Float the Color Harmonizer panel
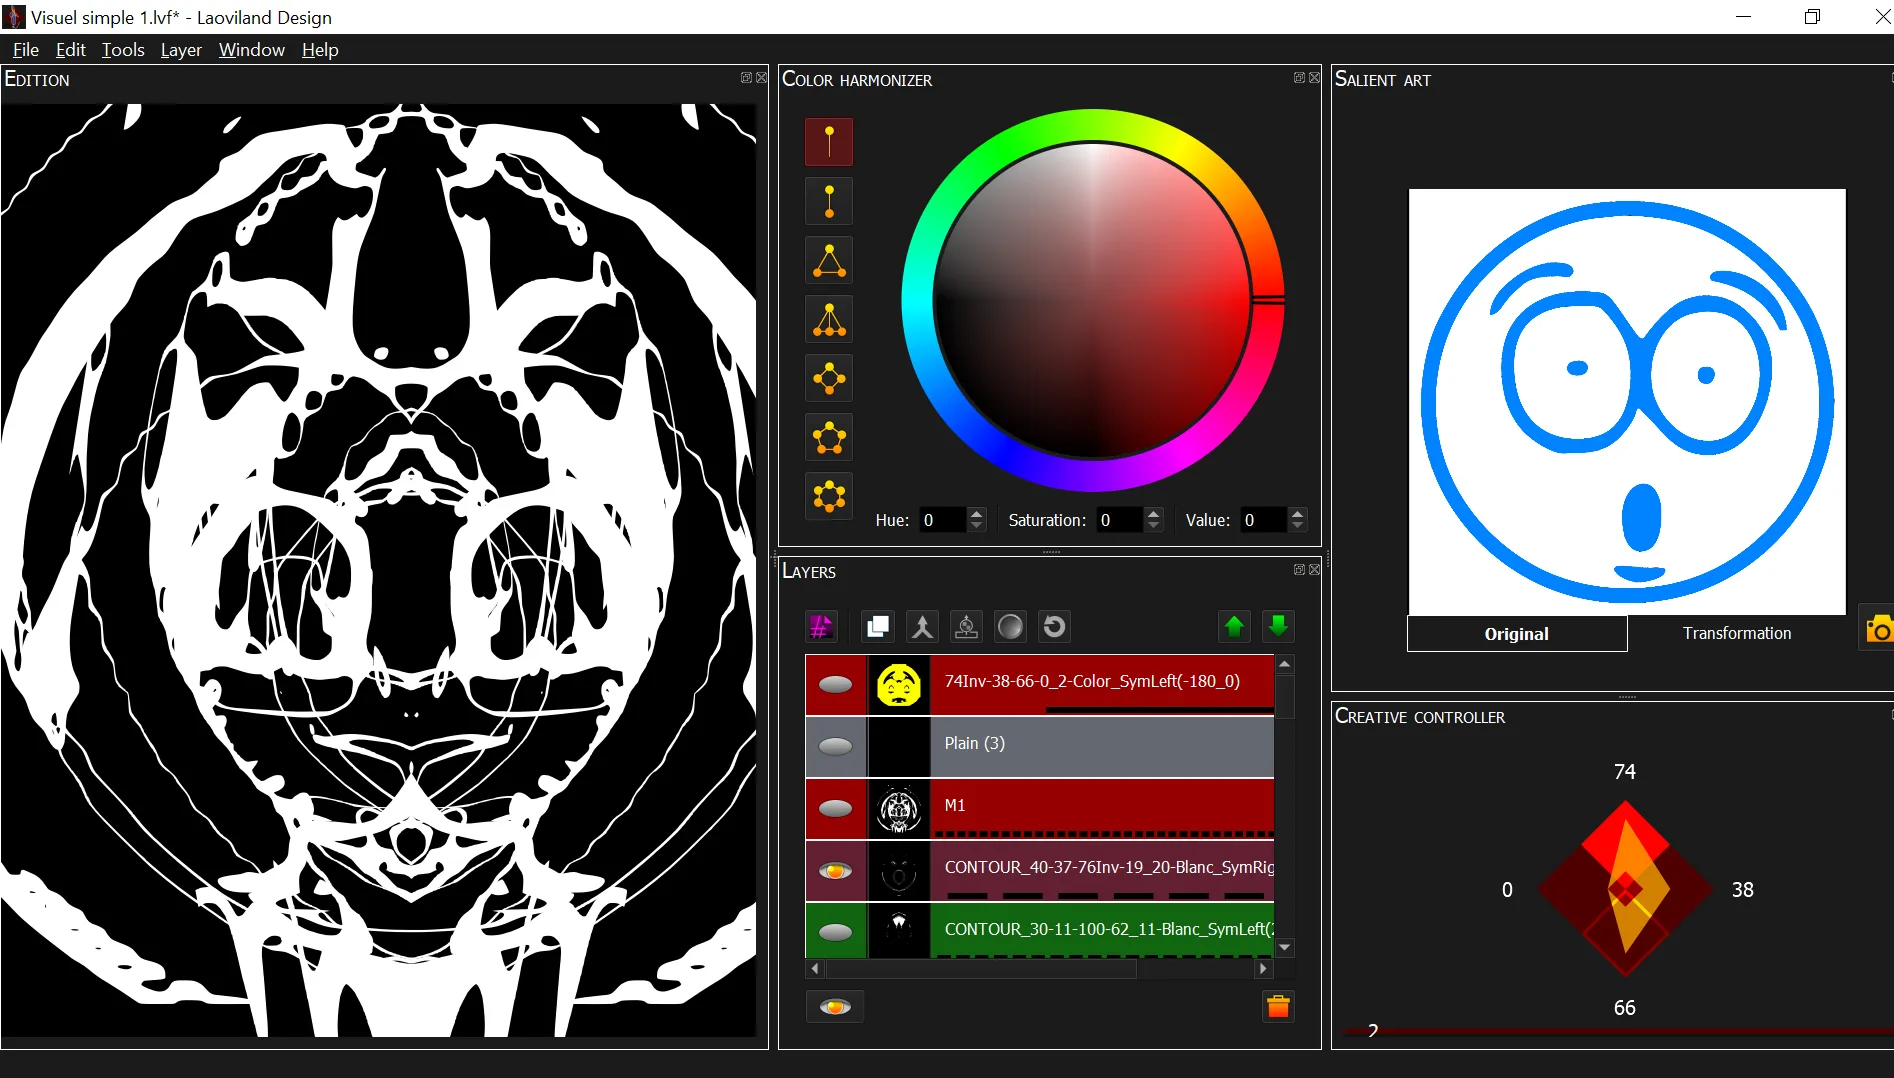 1299,78
